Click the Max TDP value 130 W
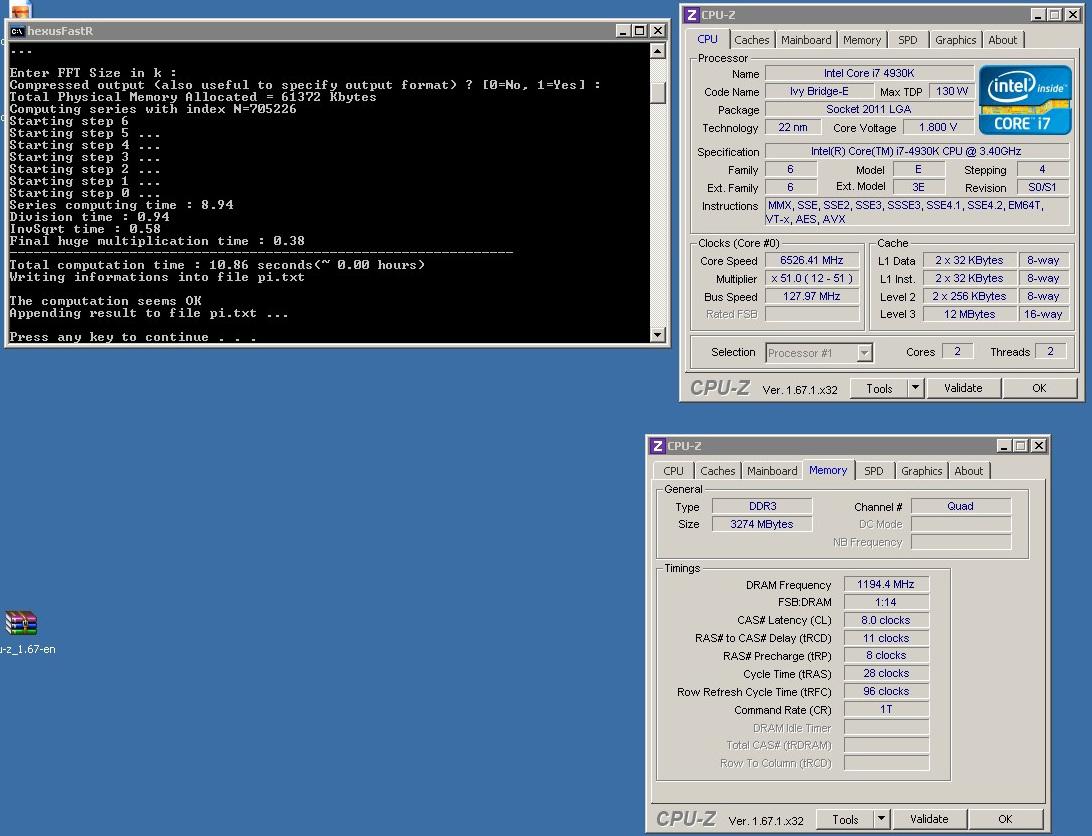This screenshot has height=836, width=1092. [951, 91]
